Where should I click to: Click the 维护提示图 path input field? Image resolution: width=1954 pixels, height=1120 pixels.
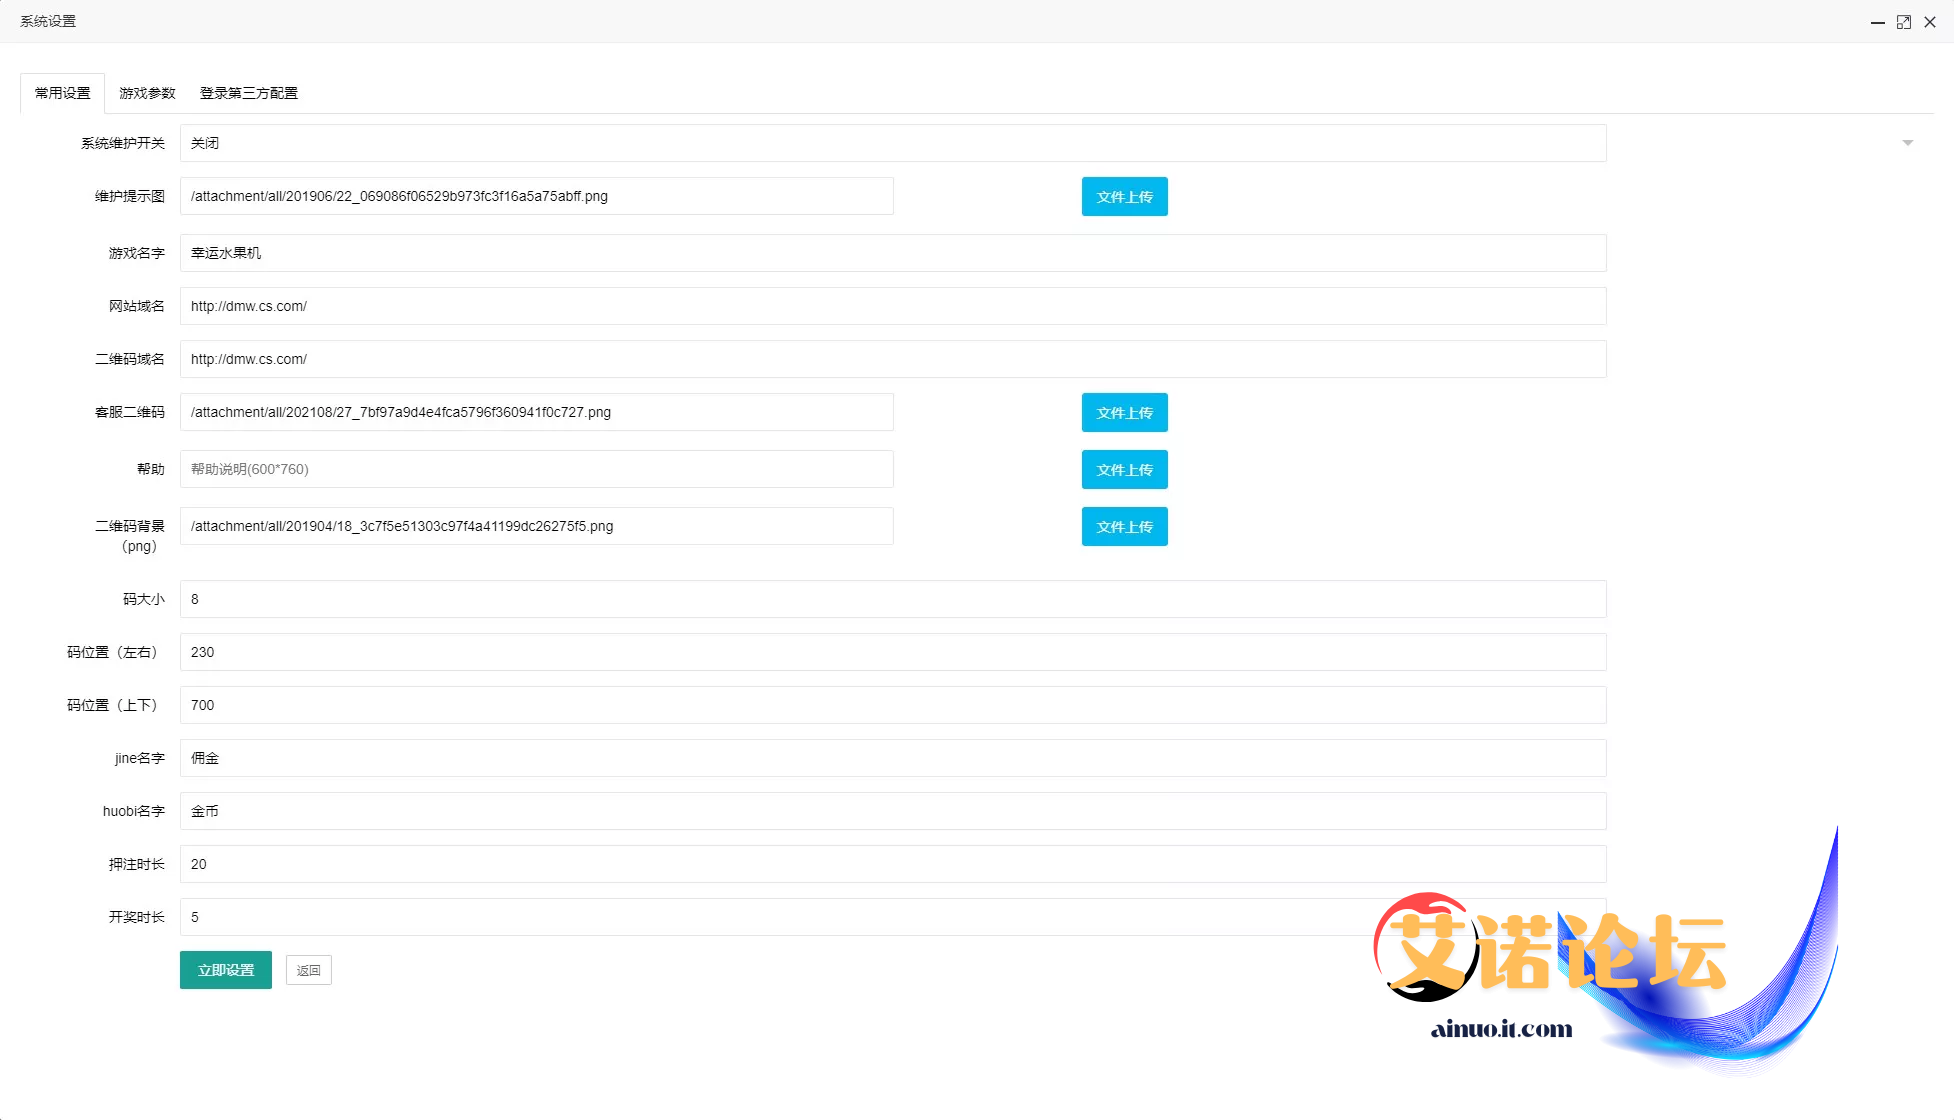[x=537, y=196]
